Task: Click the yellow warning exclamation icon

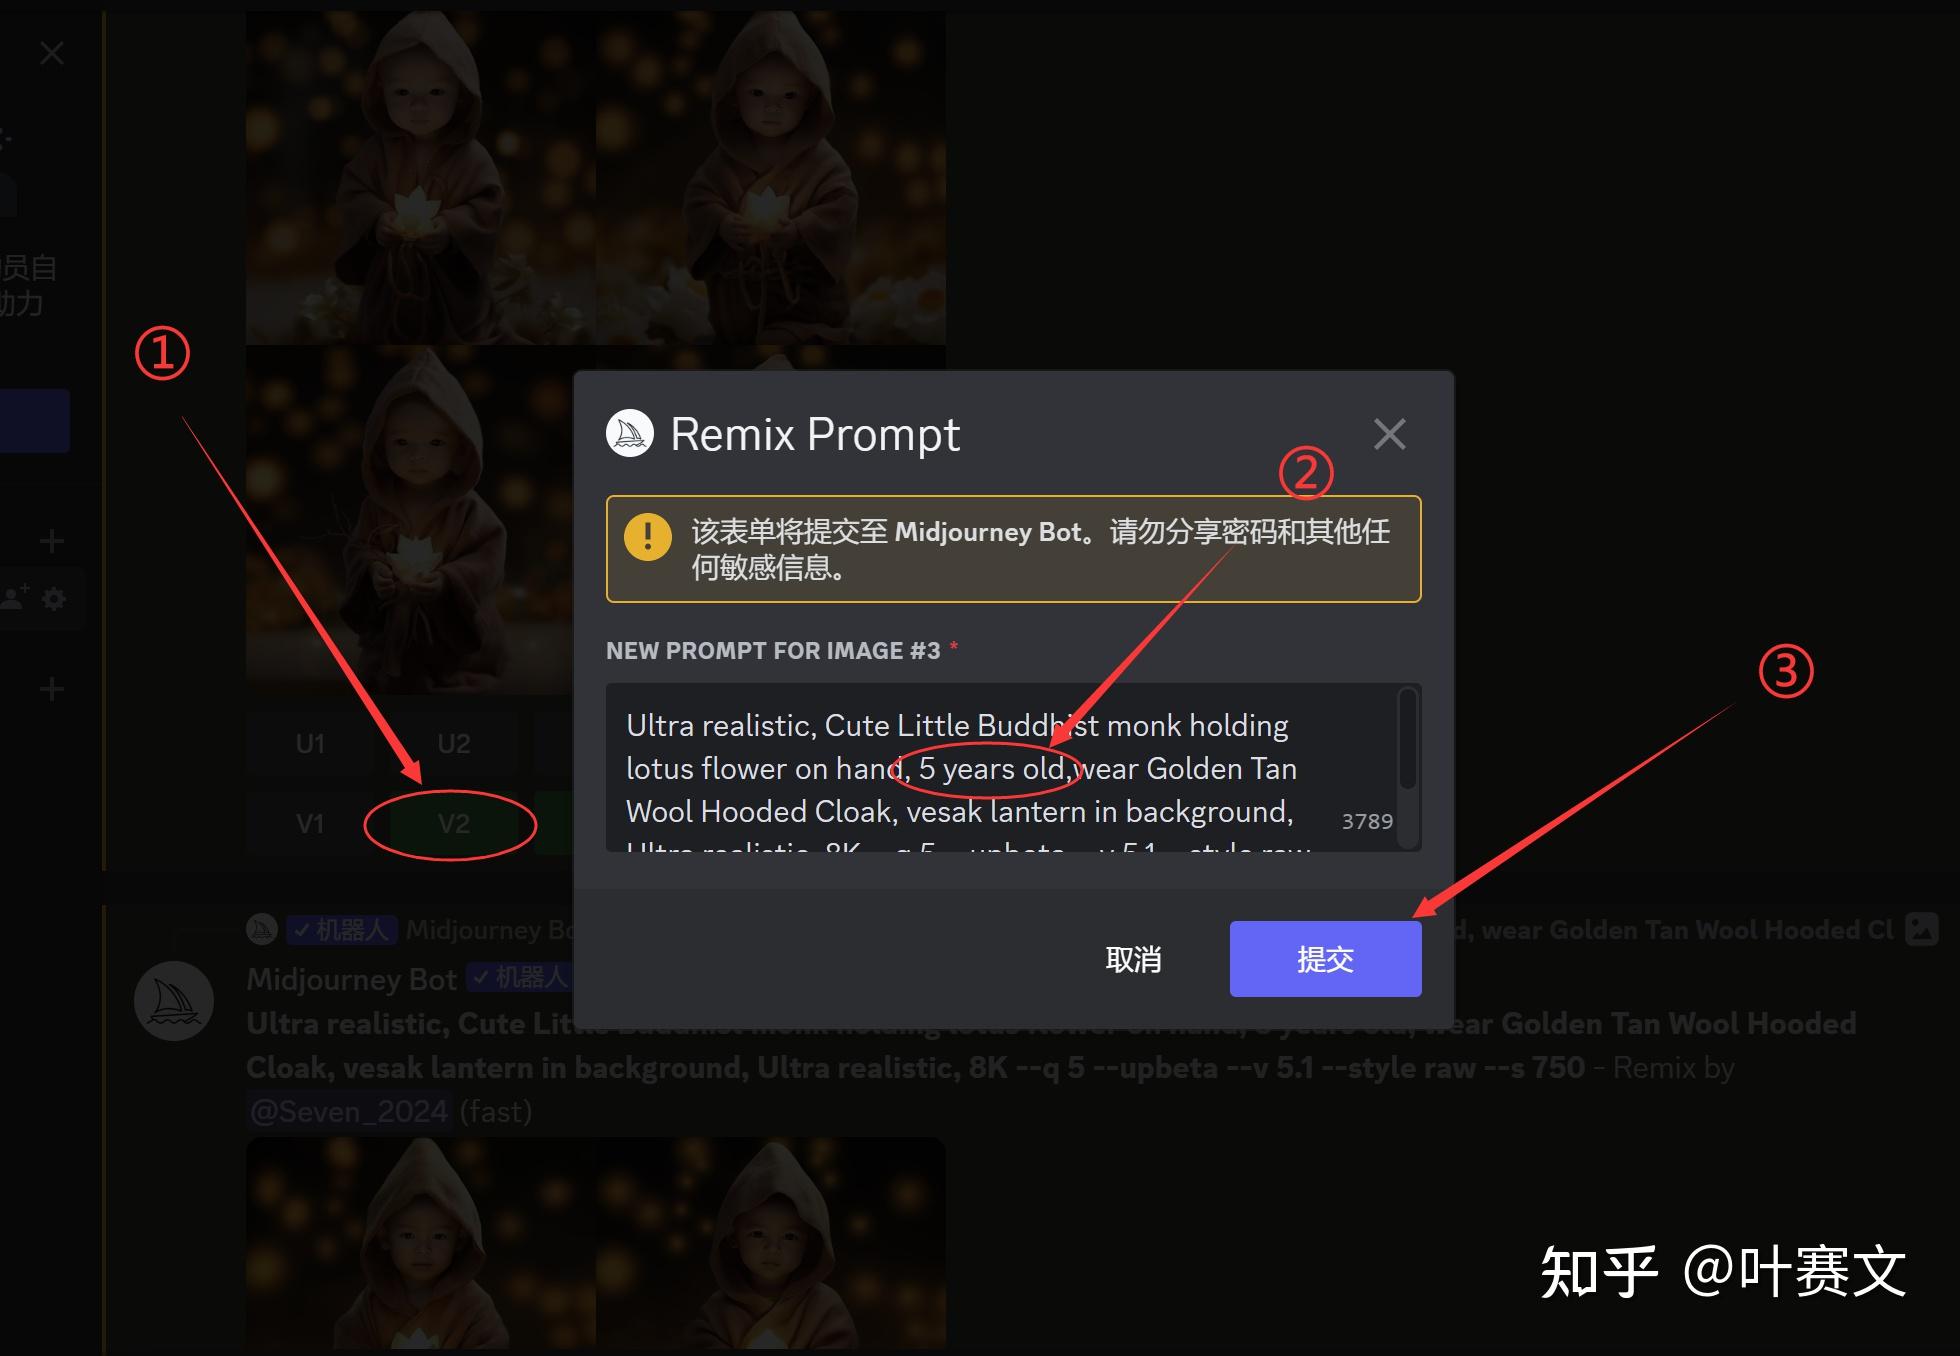Action: pos(648,537)
